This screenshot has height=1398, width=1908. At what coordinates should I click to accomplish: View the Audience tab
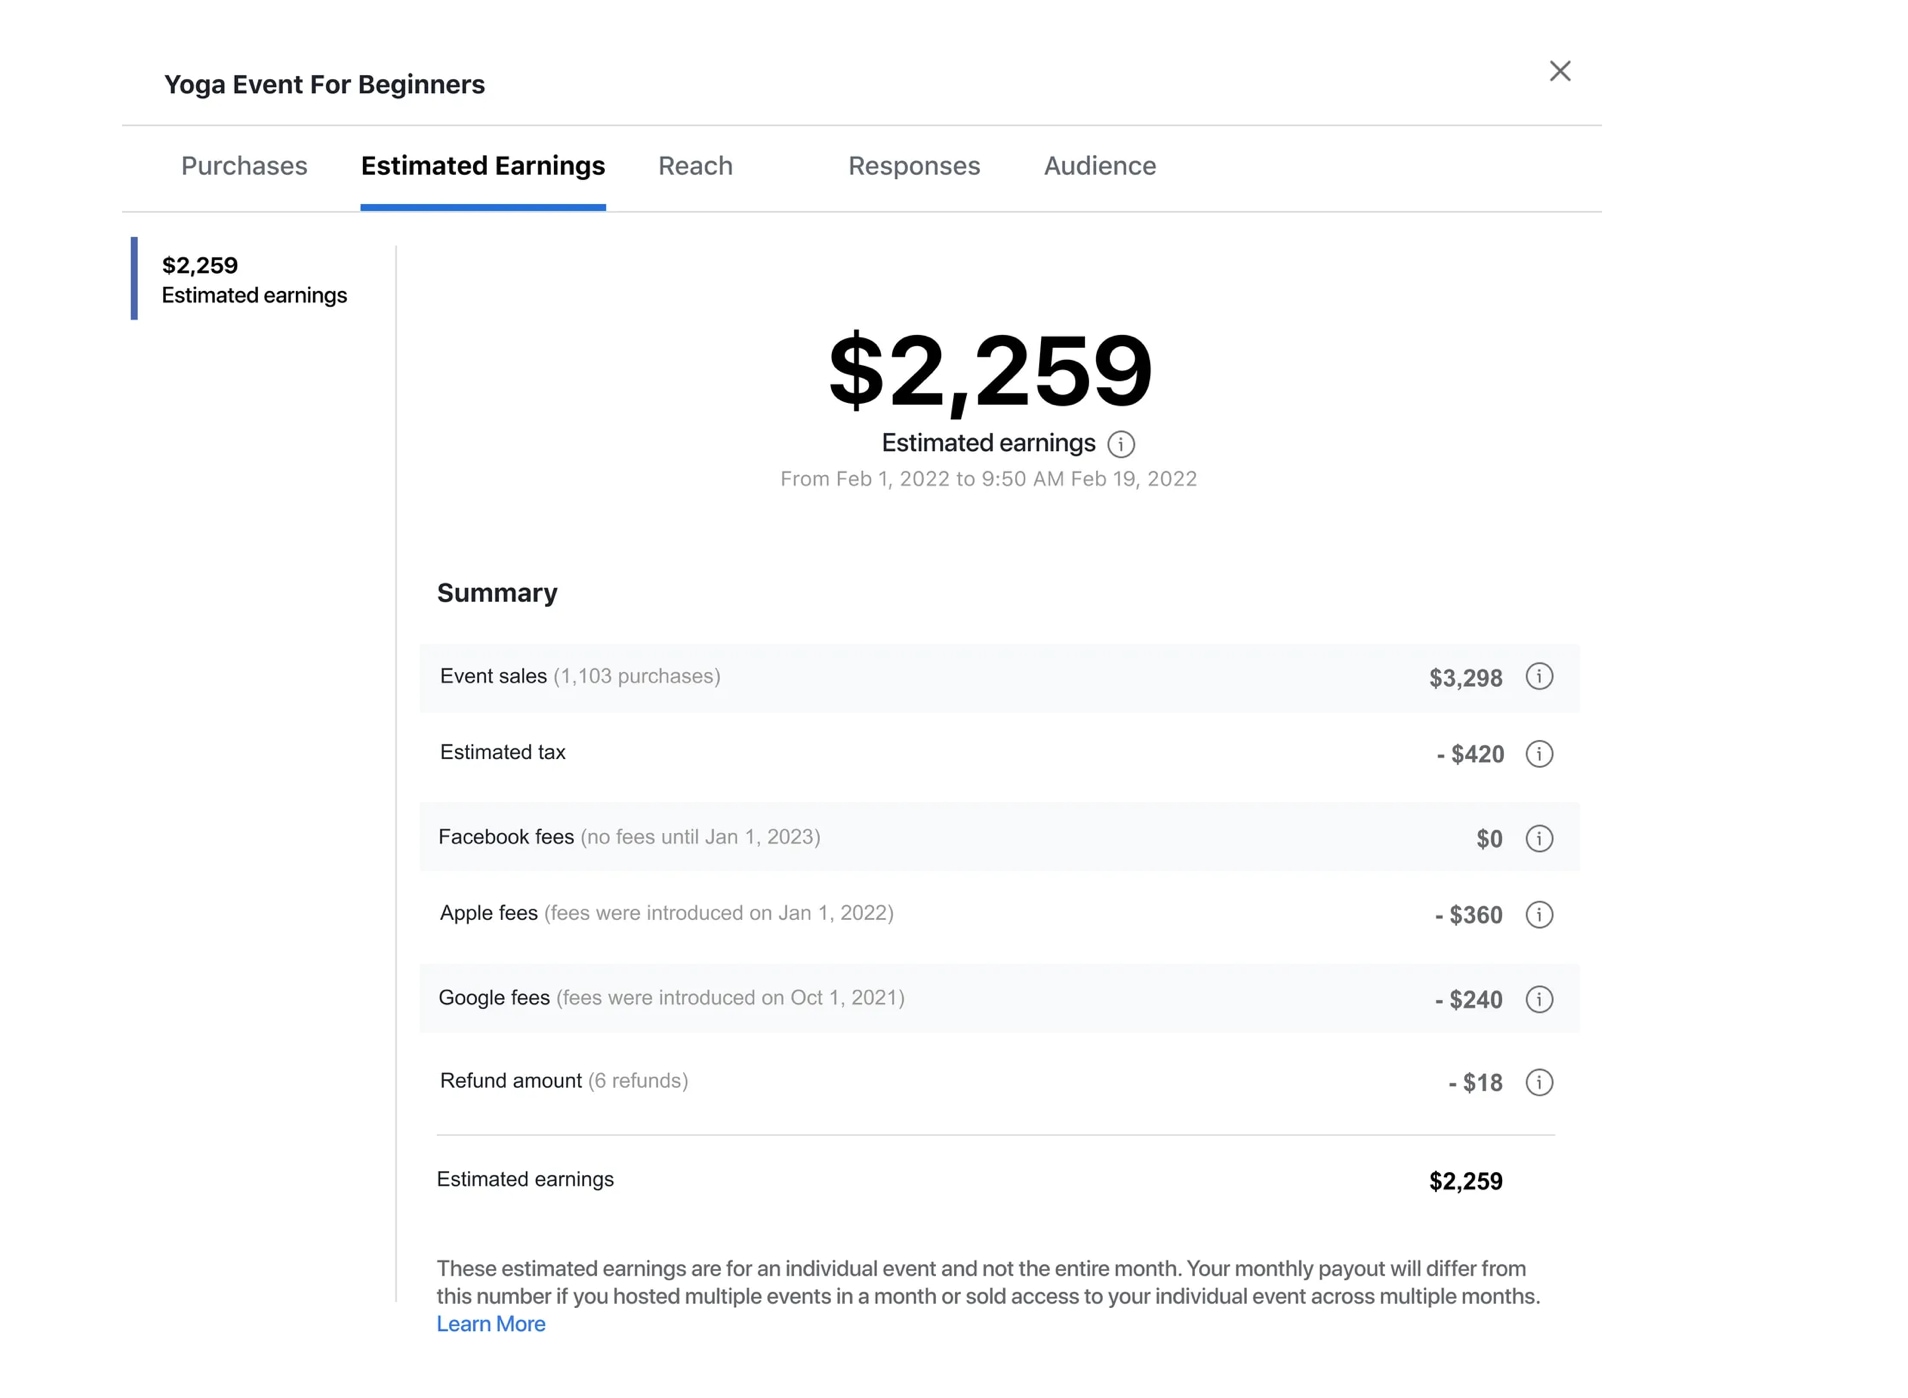pyautogui.click(x=1100, y=166)
